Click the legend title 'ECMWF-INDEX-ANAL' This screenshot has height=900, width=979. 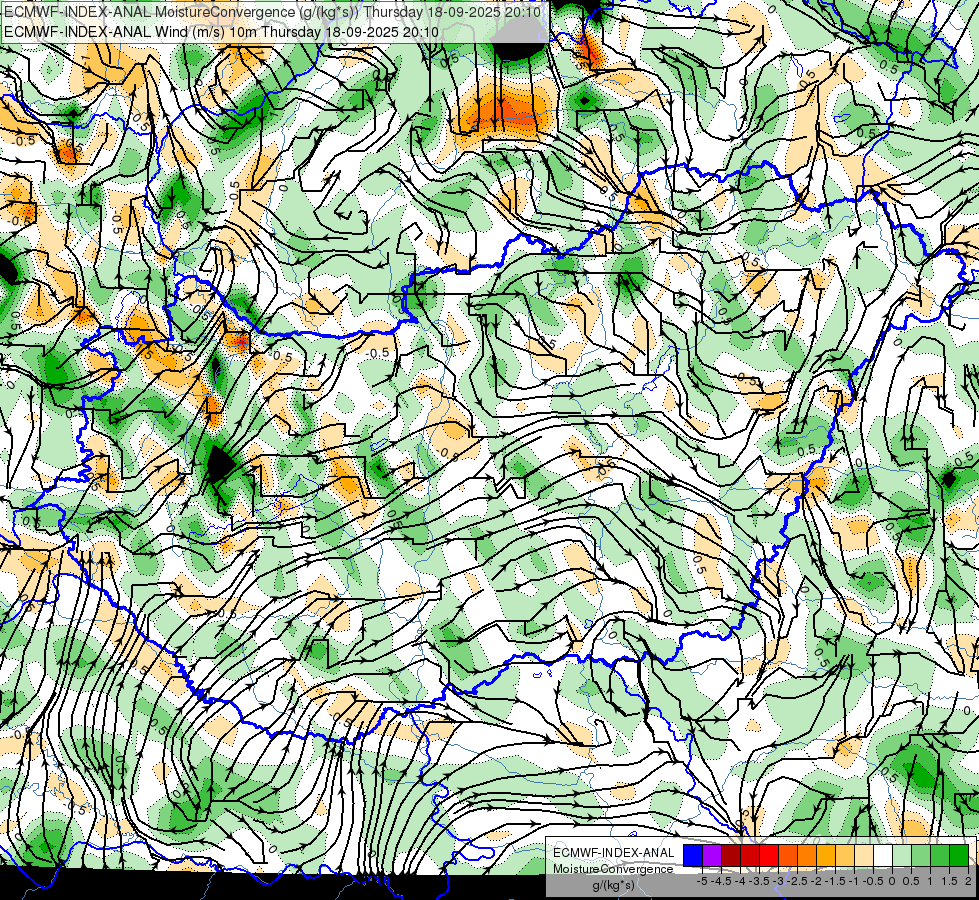[x=614, y=853]
